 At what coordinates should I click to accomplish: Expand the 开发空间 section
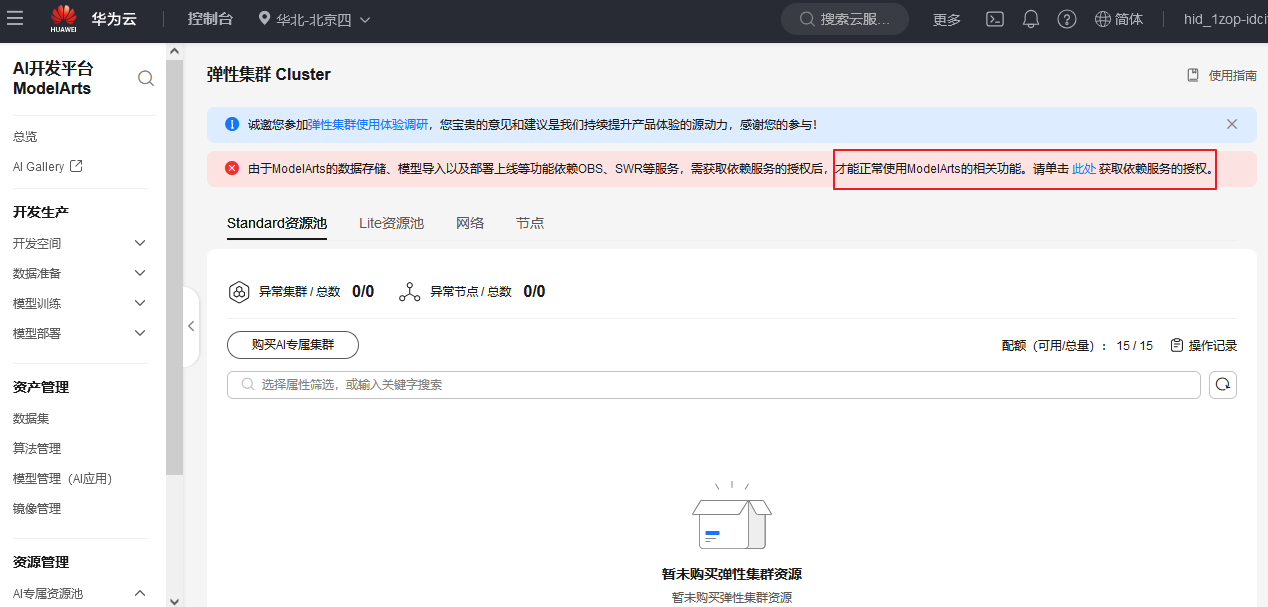(79, 243)
